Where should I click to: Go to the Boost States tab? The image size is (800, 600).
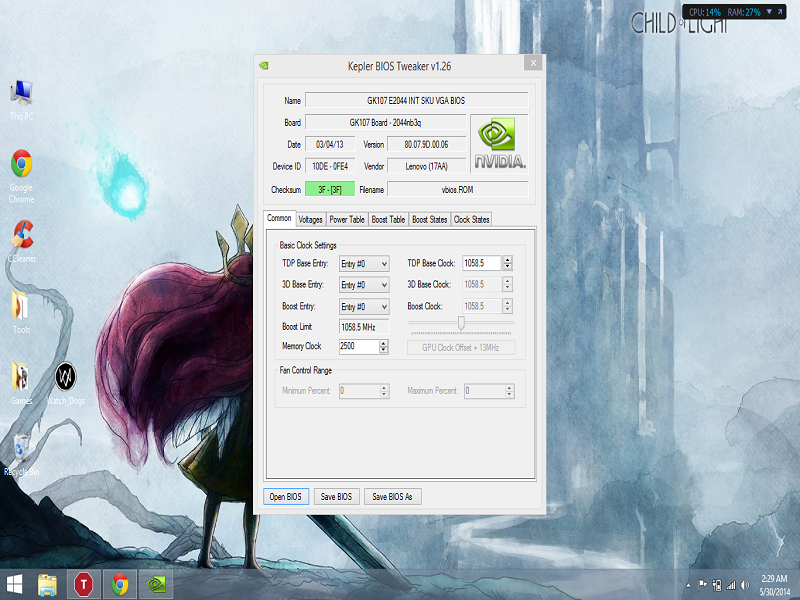430,219
